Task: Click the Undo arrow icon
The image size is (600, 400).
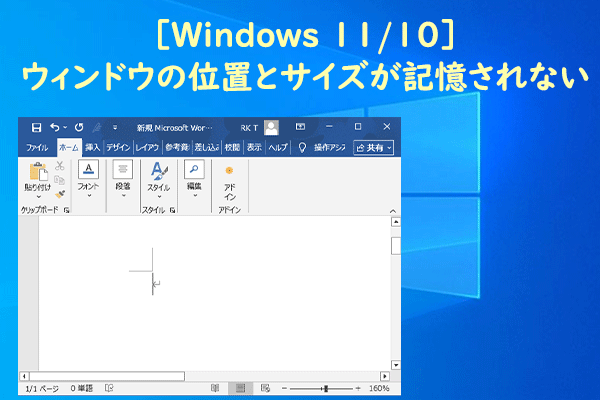Action: [x=55, y=127]
